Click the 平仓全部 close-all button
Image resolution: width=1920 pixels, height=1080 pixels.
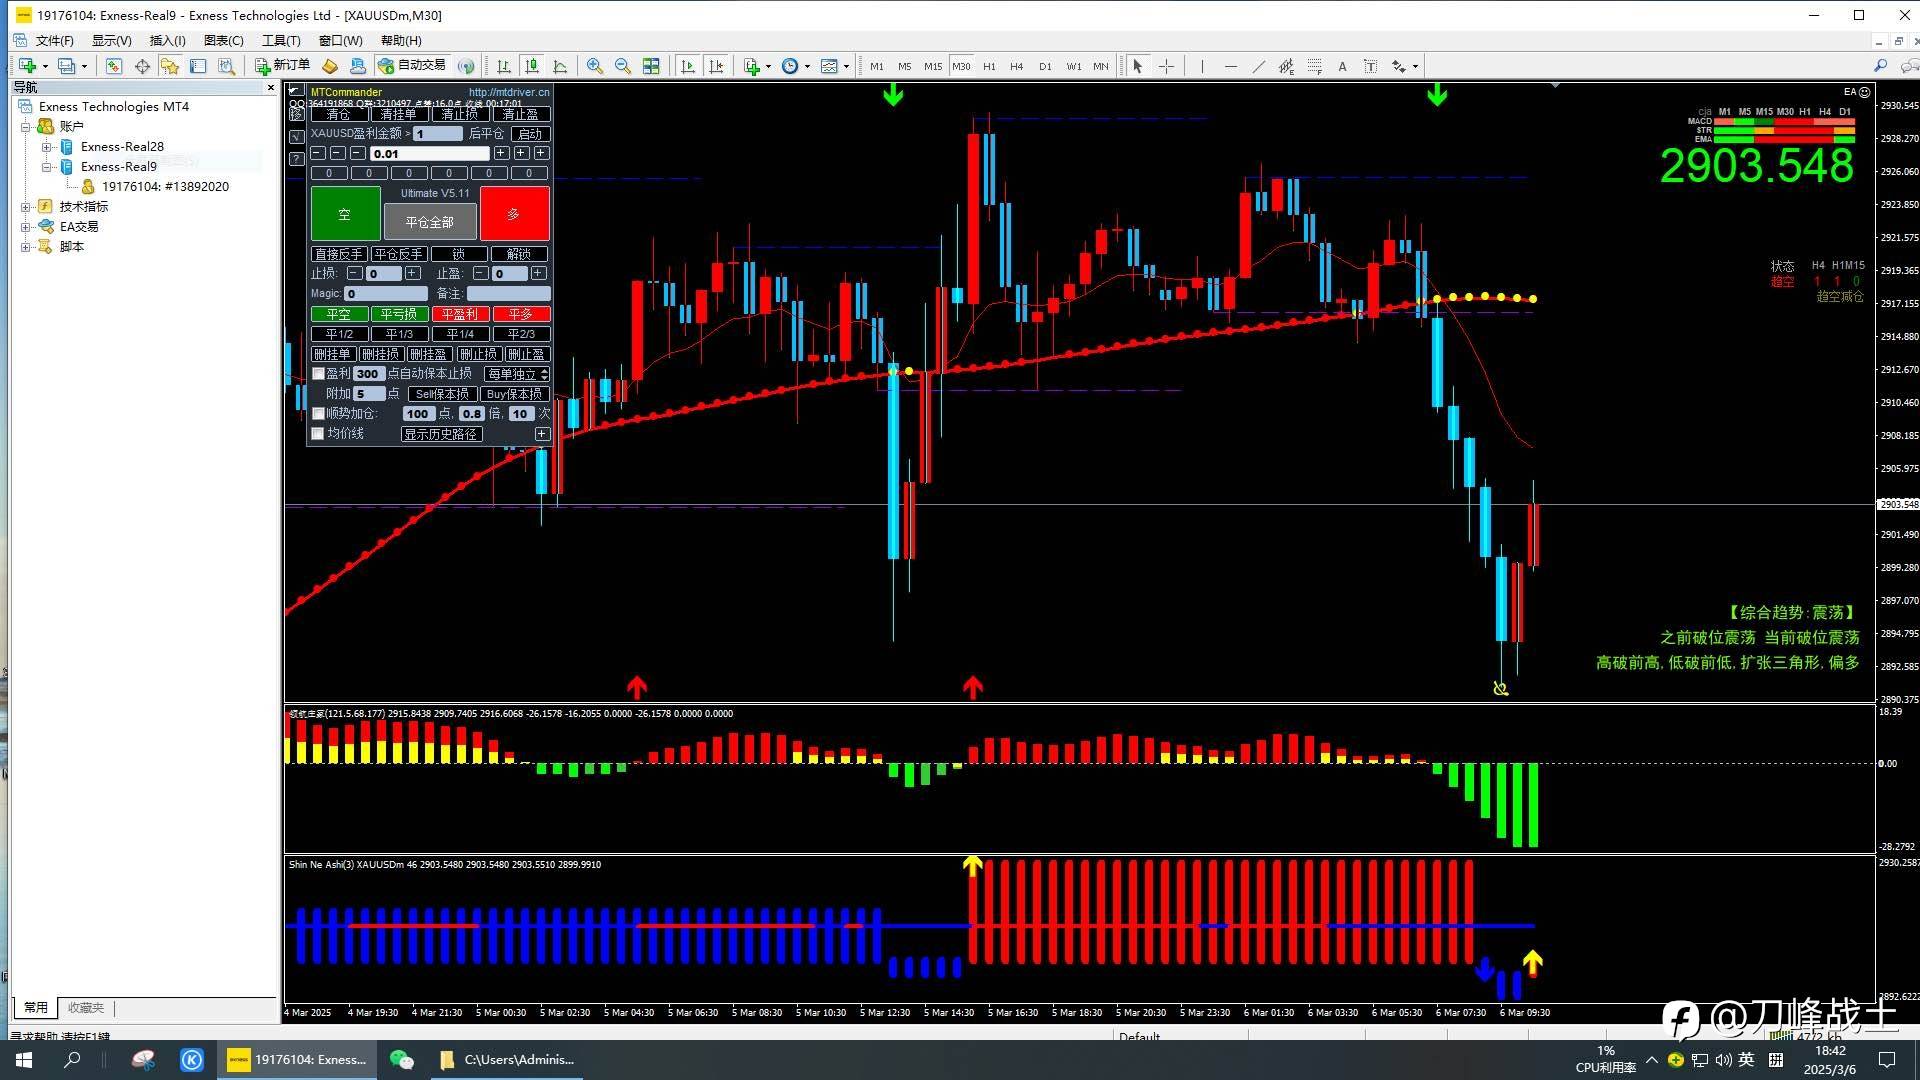click(x=430, y=221)
